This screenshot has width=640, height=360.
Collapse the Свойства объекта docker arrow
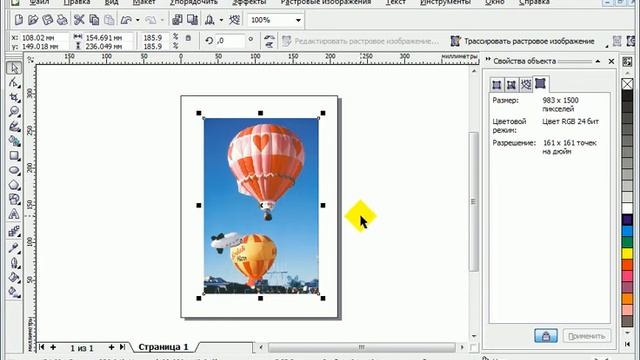[x=598, y=61]
